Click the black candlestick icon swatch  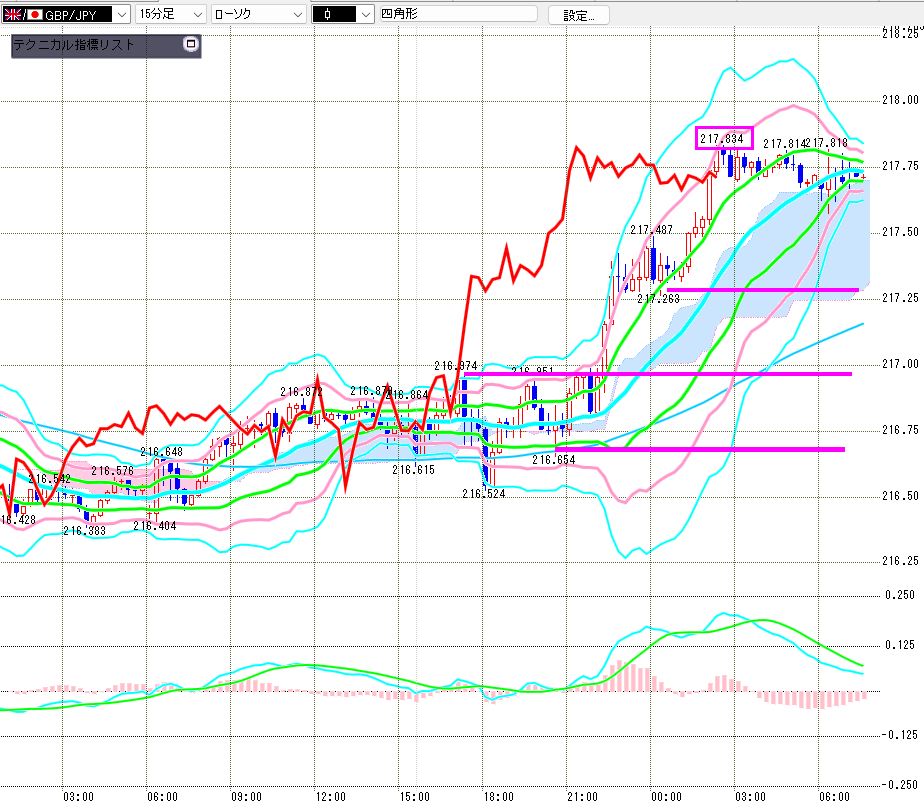pyautogui.click(x=334, y=15)
